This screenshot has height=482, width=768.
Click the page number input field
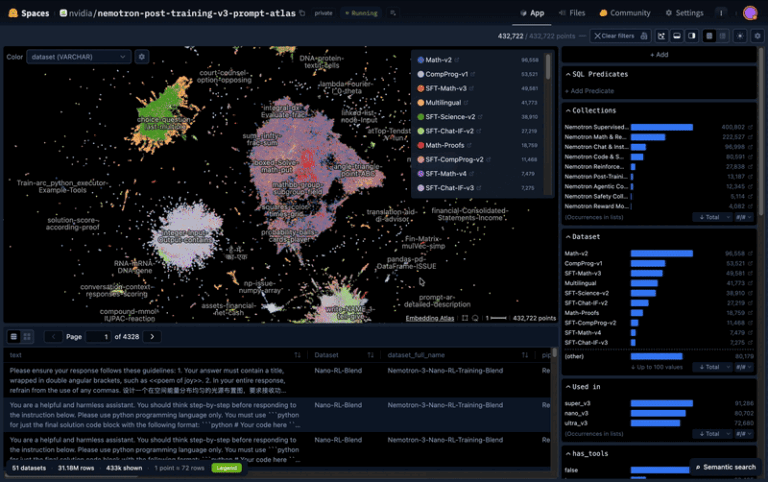(x=98, y=337)
